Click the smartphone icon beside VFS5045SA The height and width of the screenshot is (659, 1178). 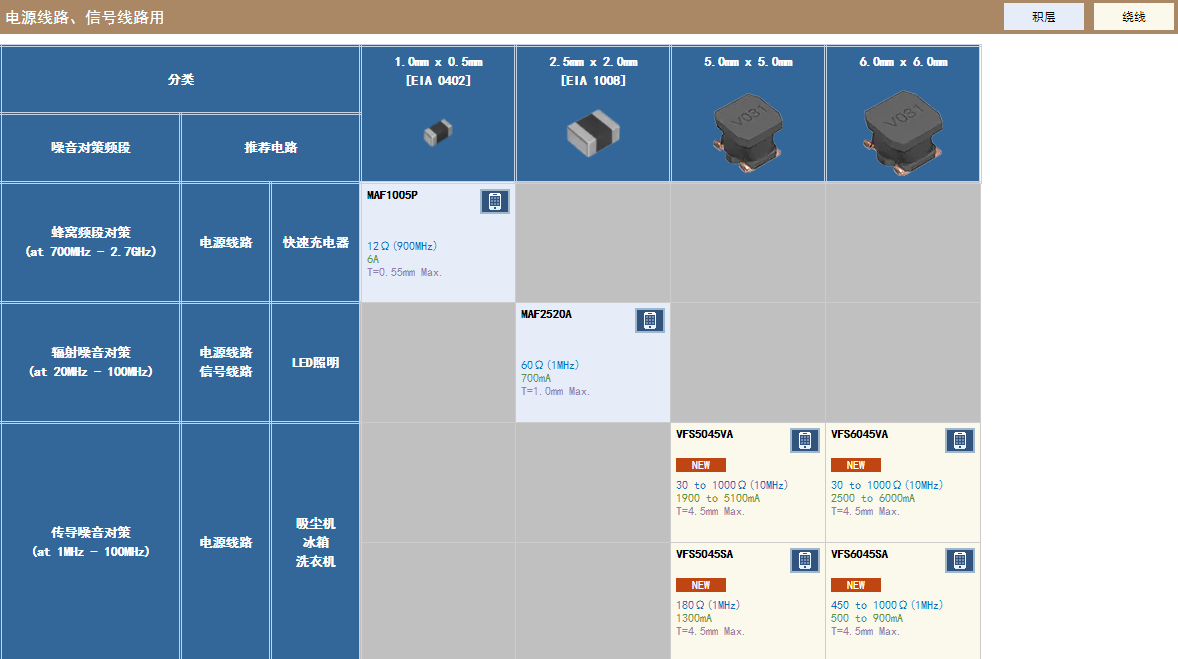pyautogui.click(x=804, y=561)
